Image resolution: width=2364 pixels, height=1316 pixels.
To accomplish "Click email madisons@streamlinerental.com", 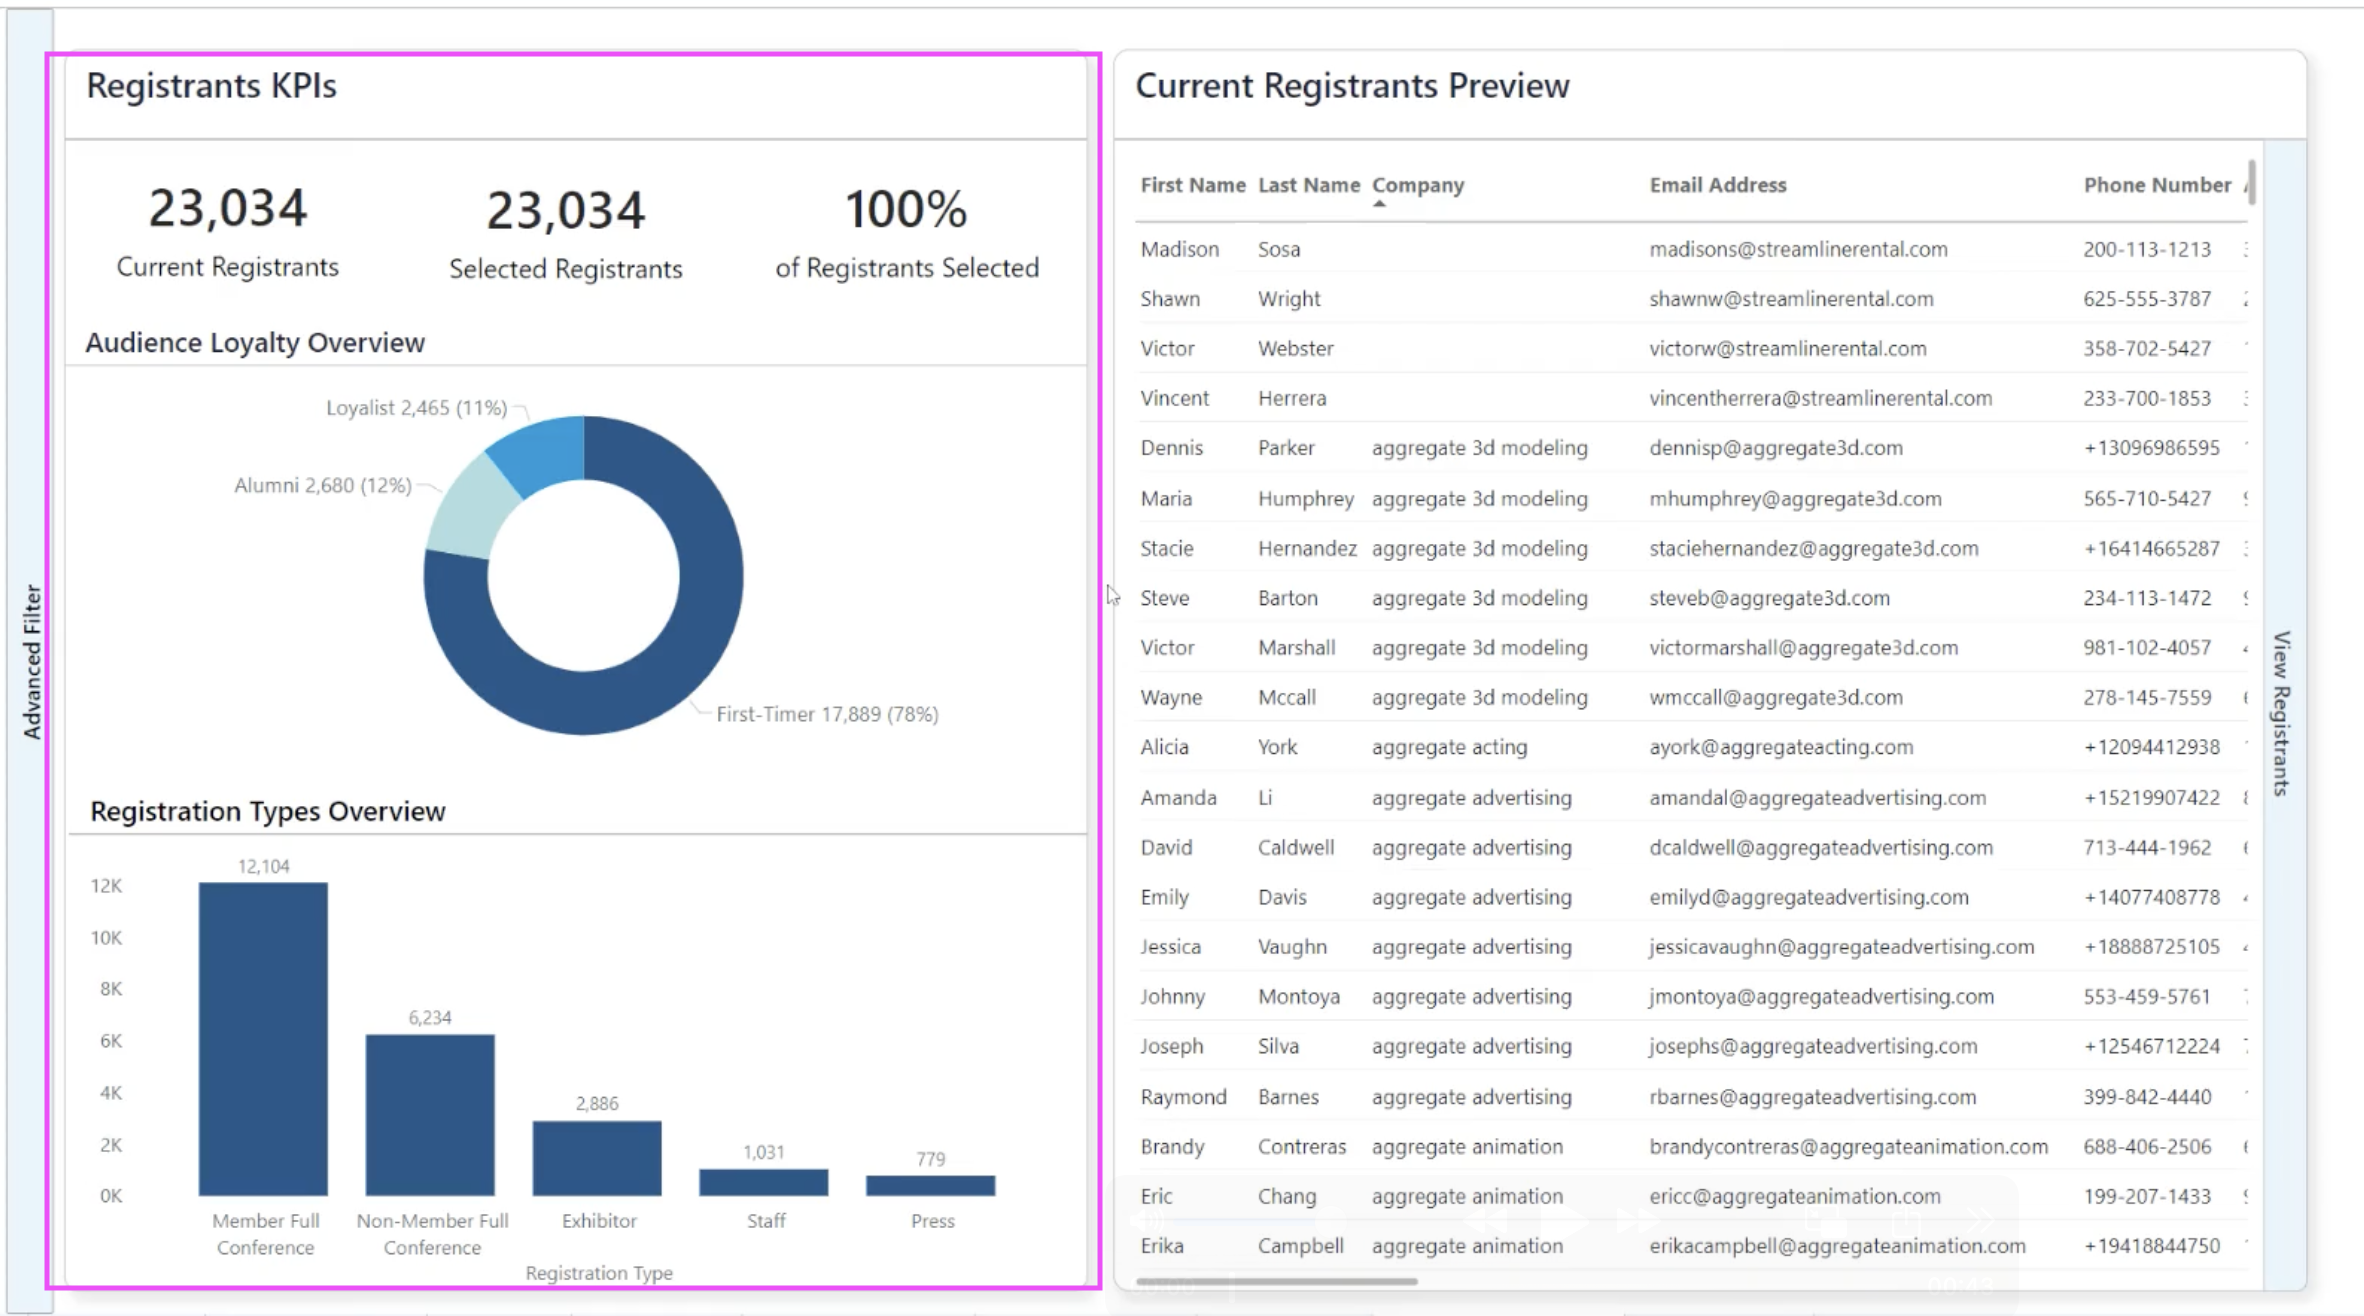I will (1798, 249).
